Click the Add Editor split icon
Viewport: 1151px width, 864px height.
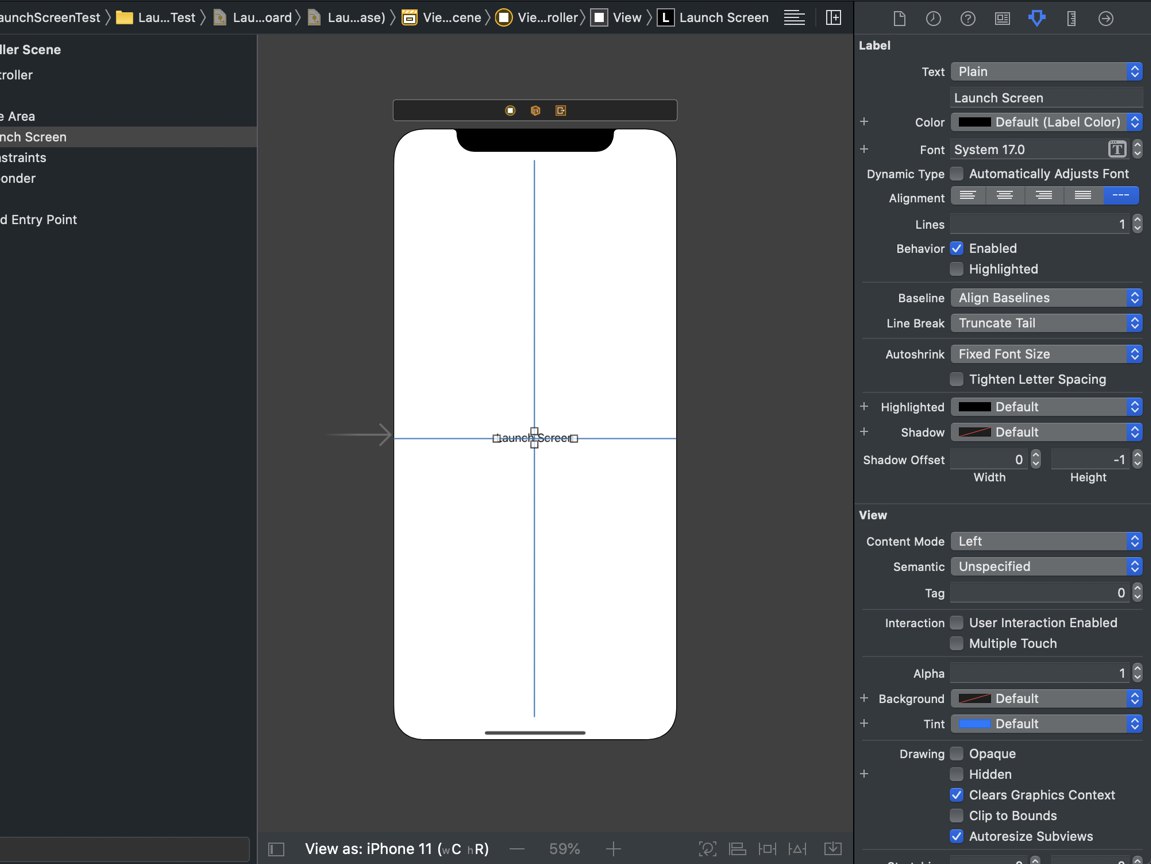(x=833, y=17)
